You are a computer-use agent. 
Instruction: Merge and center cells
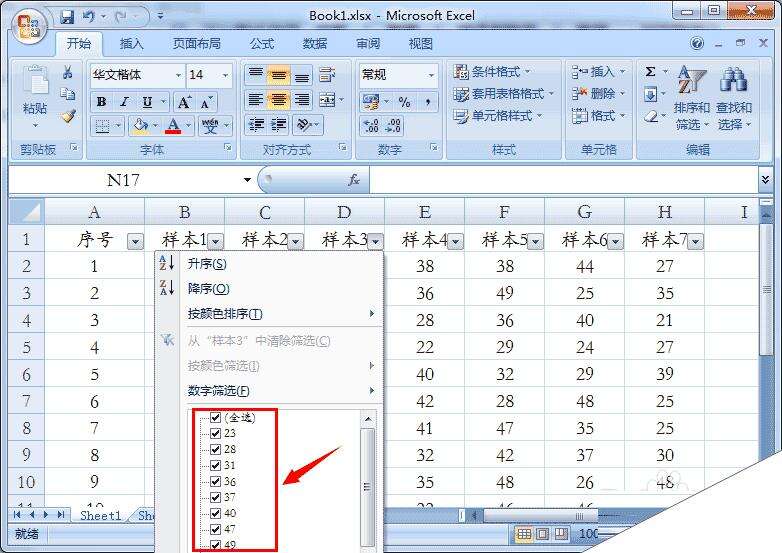327,100
